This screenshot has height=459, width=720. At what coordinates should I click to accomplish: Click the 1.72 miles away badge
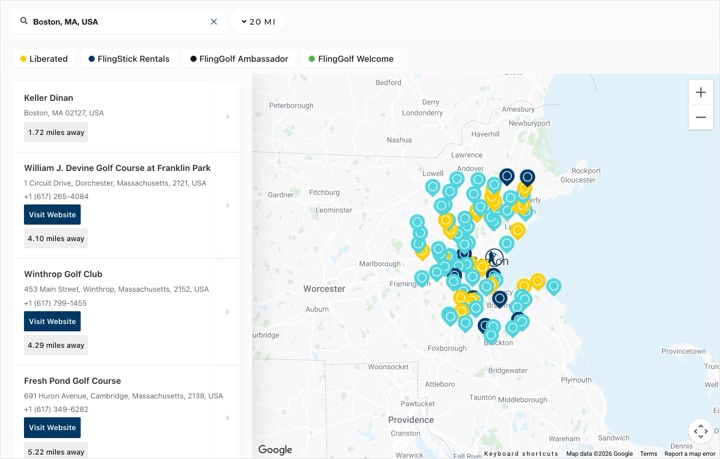56,132
